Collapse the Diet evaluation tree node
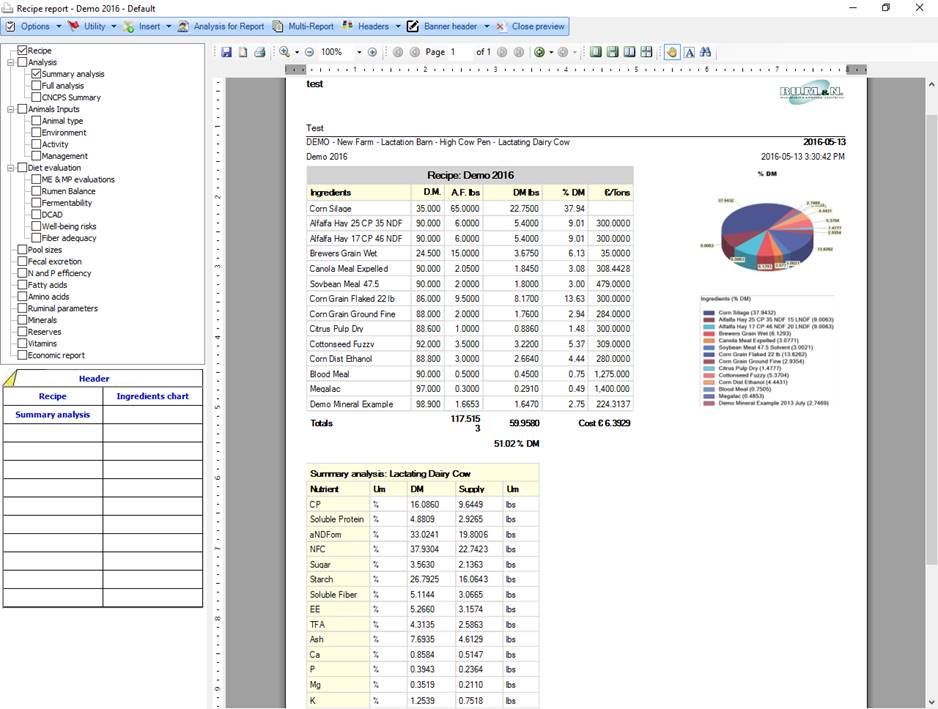 [x=10, y=168]
